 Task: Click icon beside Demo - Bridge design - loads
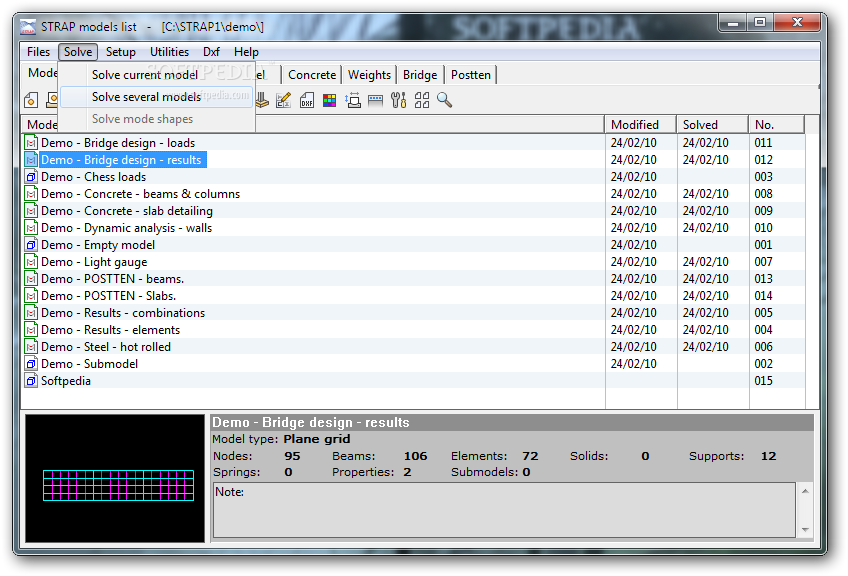pos(31,143)
